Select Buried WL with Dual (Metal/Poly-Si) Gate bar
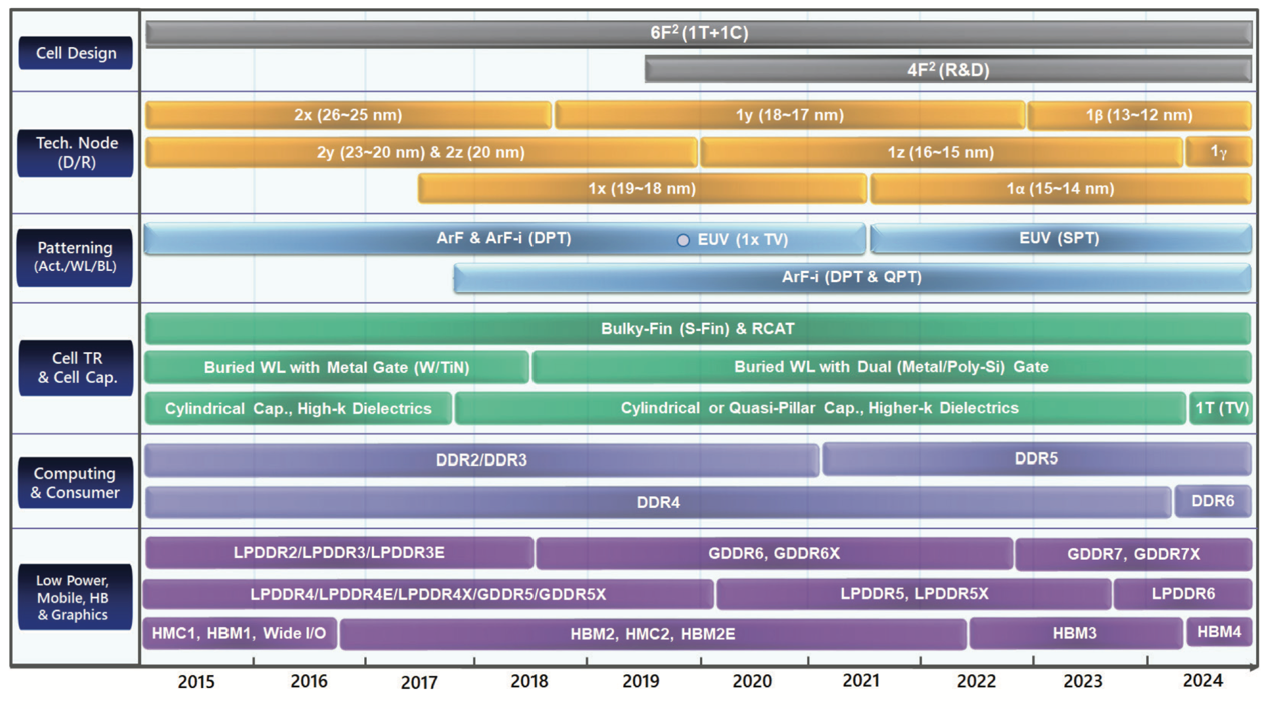Viewport: 1268px width, 709px height. click(x=892, y=367)
